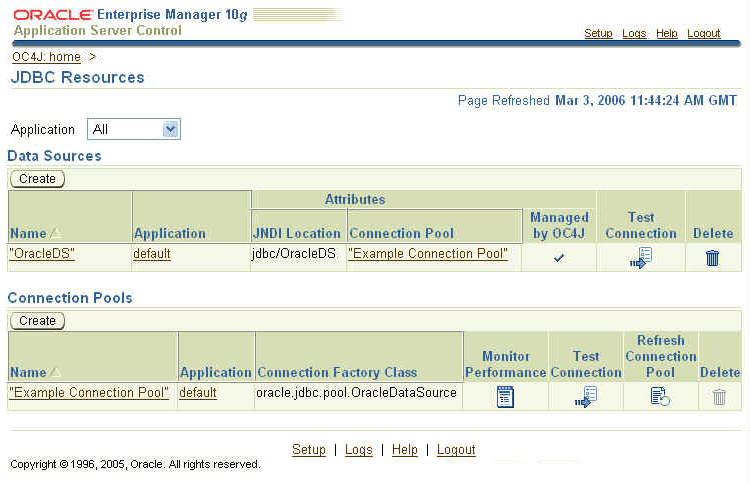Click Managed by OC4J checkmark for OracleDS
This screenshot has height=483, width=750.
(x=558, y=258)
